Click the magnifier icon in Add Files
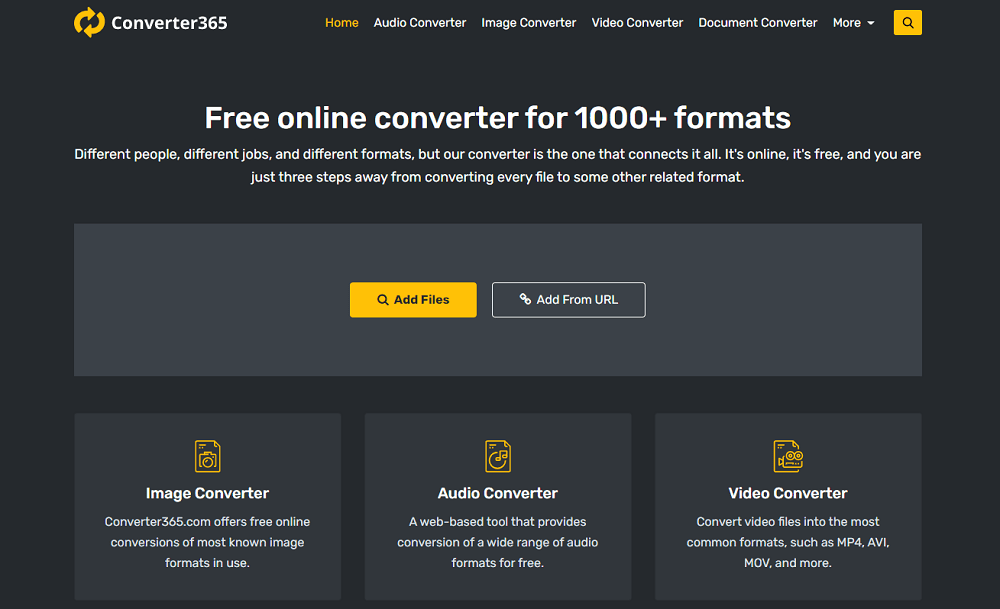The width and height of the screenshot is (1000, 609). point(383,300)
